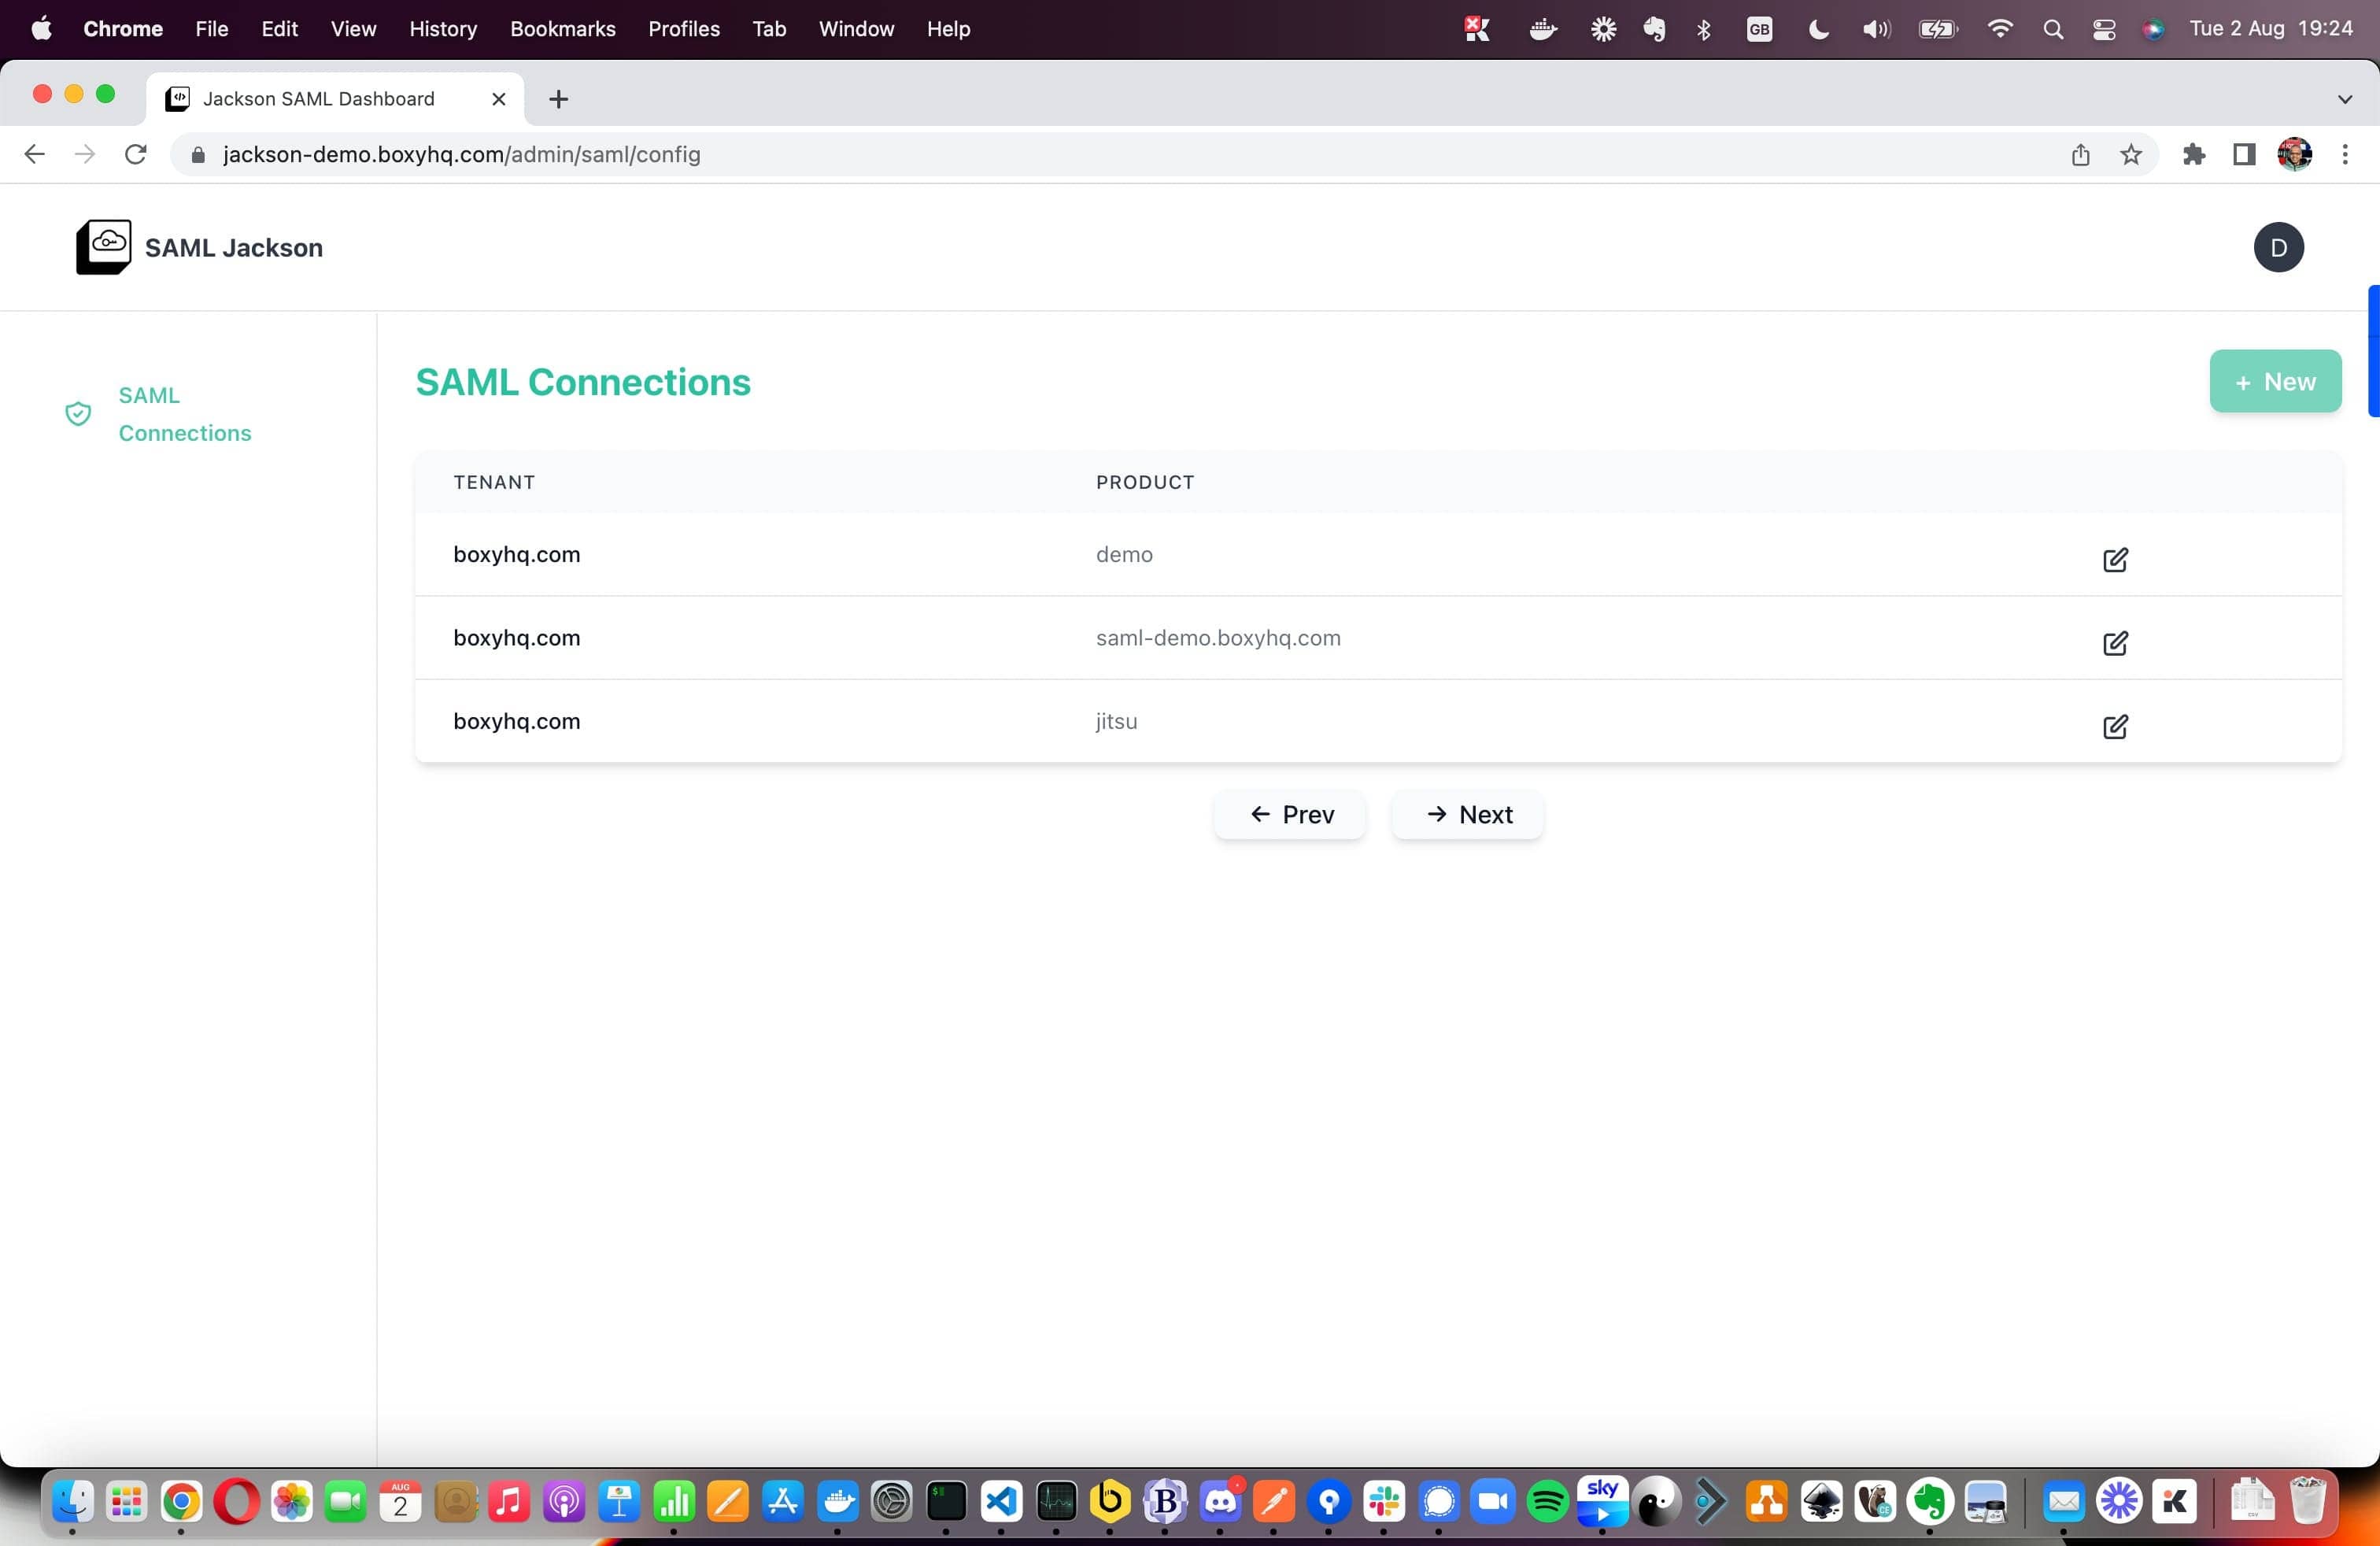Open Chrome's three-dot menu
The width and height of the screenshot is (2380, 1546).
(2346, 155)
